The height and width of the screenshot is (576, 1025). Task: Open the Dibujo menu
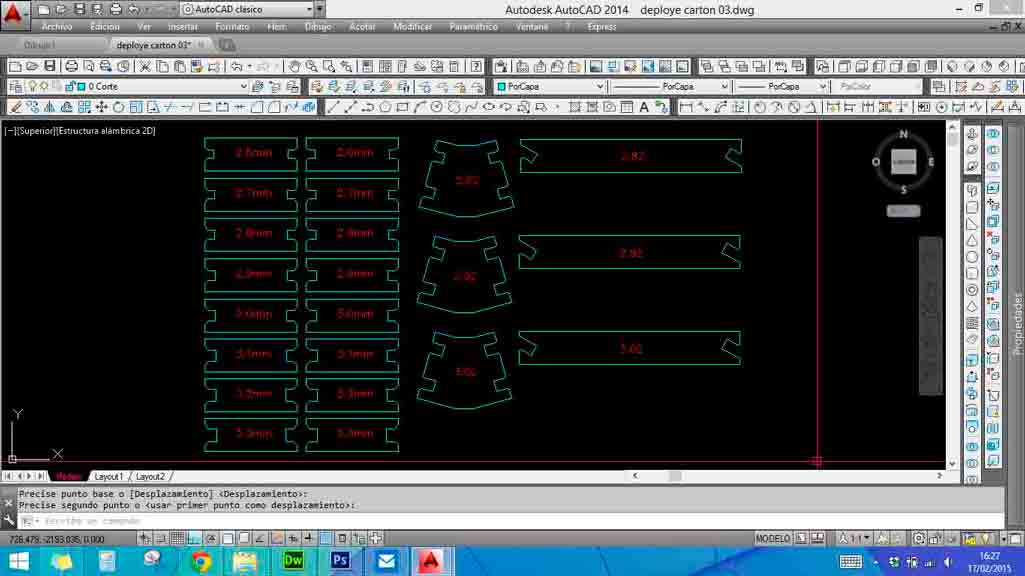pos(318,27)
